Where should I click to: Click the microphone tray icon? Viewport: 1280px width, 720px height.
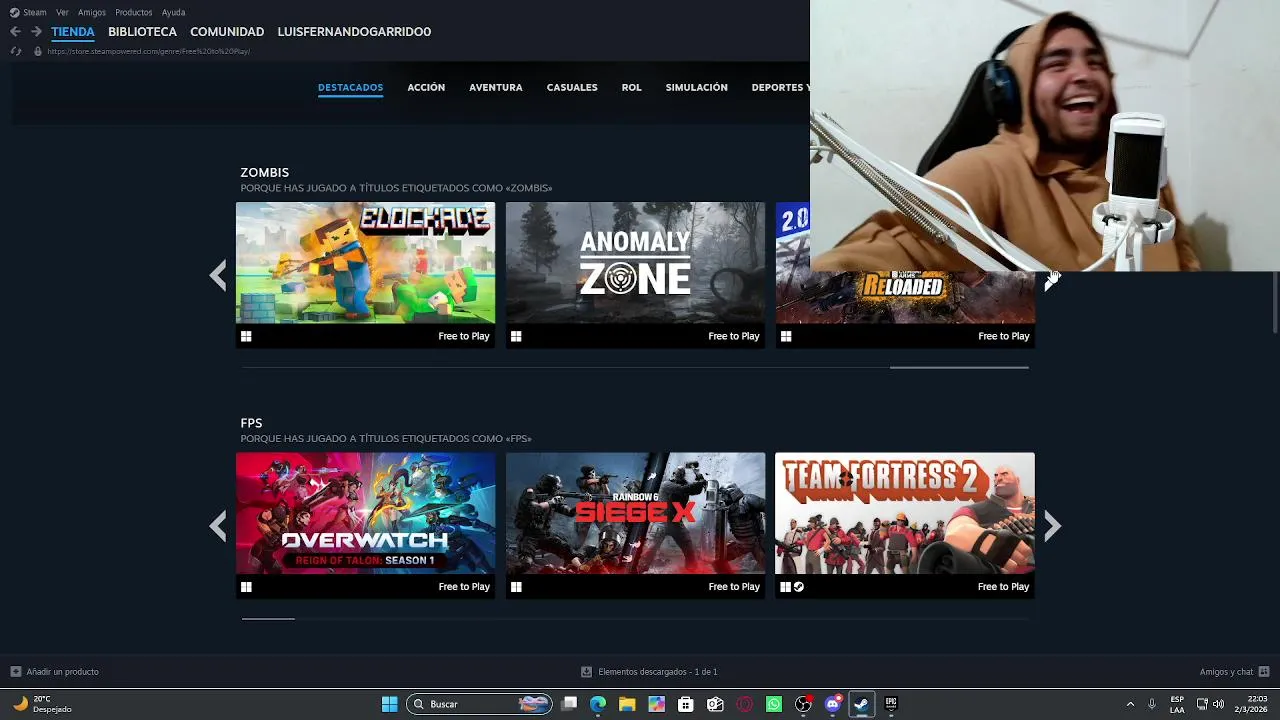tap(1152, 704)
